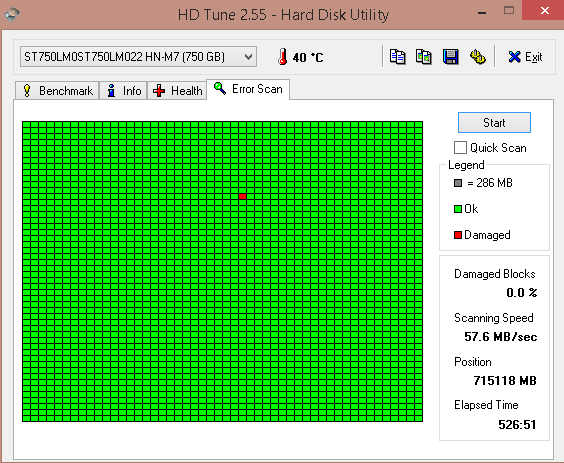The height and width of the screenshot is (463, 564).
Task: Click the HD Tune app icon in title bar
Action: point(12,14)
